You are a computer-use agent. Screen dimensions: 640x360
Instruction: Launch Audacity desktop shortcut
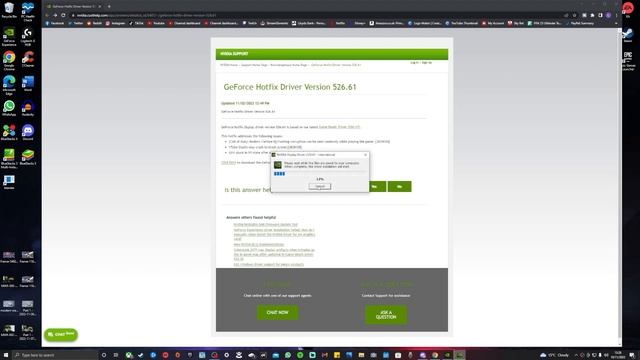click(x=28, y=108)
